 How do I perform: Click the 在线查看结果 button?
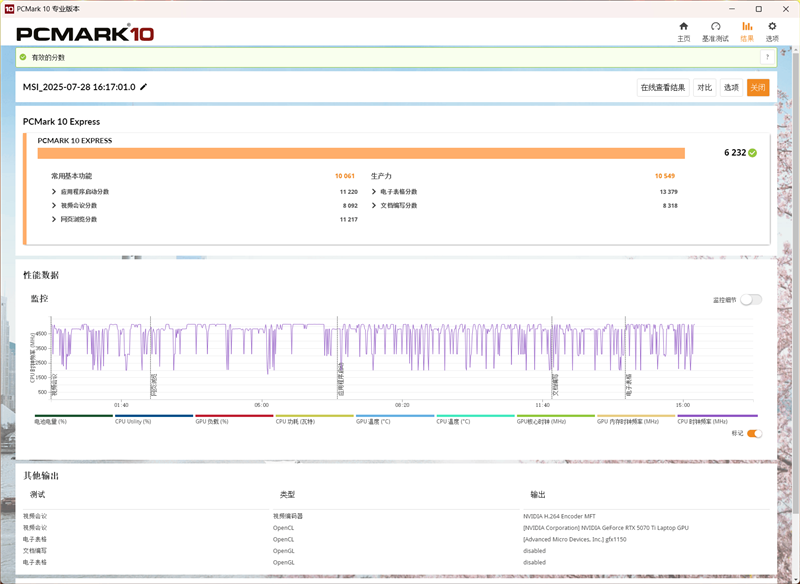click(663, 87)
